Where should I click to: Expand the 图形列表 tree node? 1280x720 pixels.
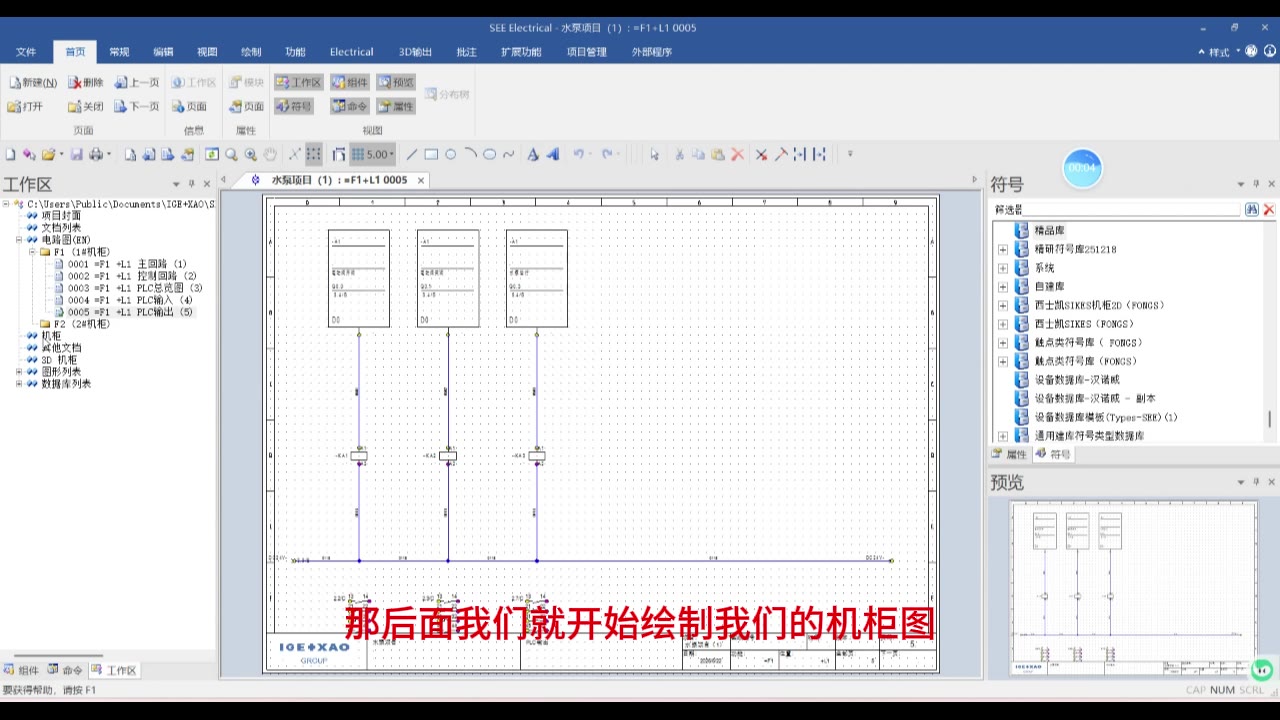coord(19,372)
